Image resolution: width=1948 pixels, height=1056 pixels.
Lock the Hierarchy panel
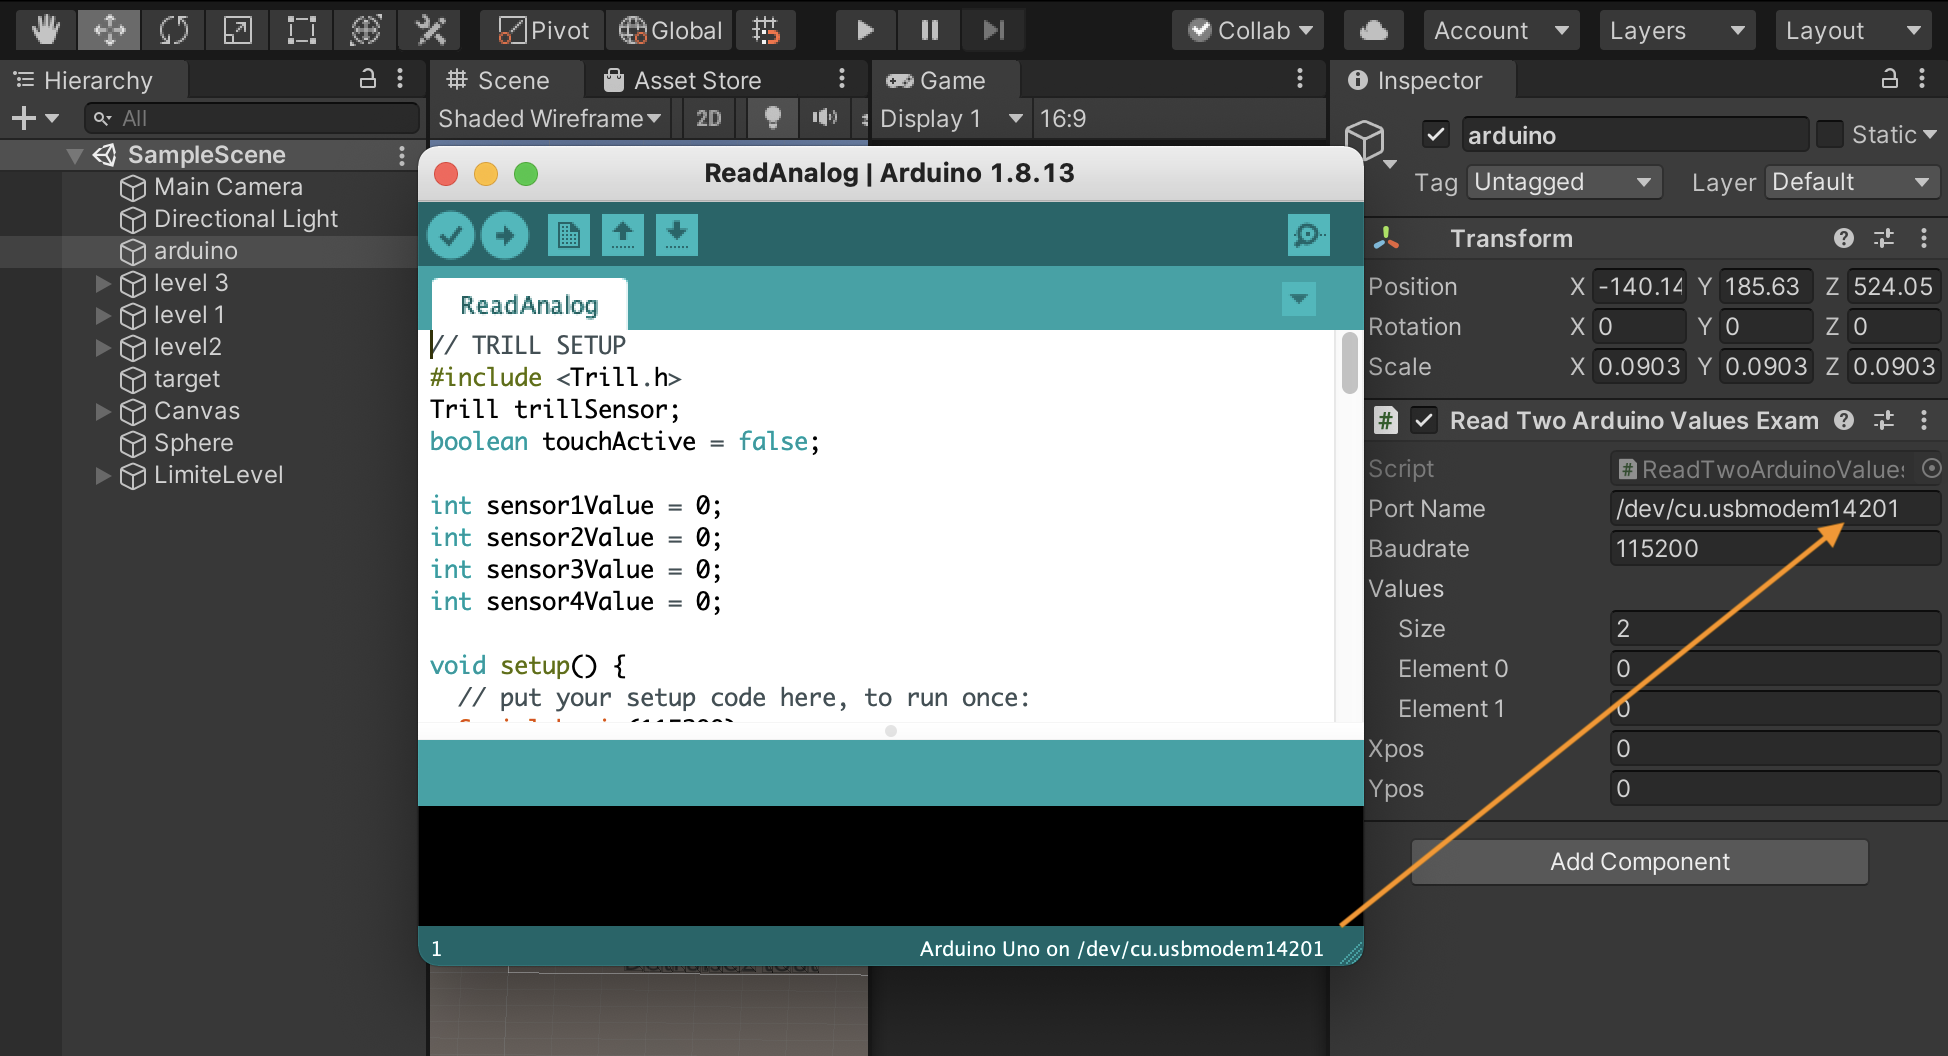point(368,79)
